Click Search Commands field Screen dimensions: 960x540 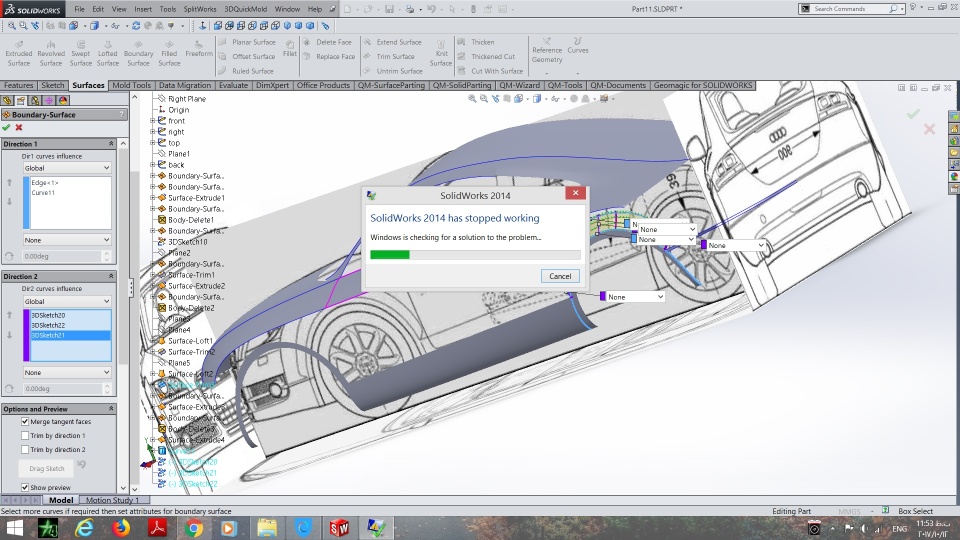click(851, 9)
